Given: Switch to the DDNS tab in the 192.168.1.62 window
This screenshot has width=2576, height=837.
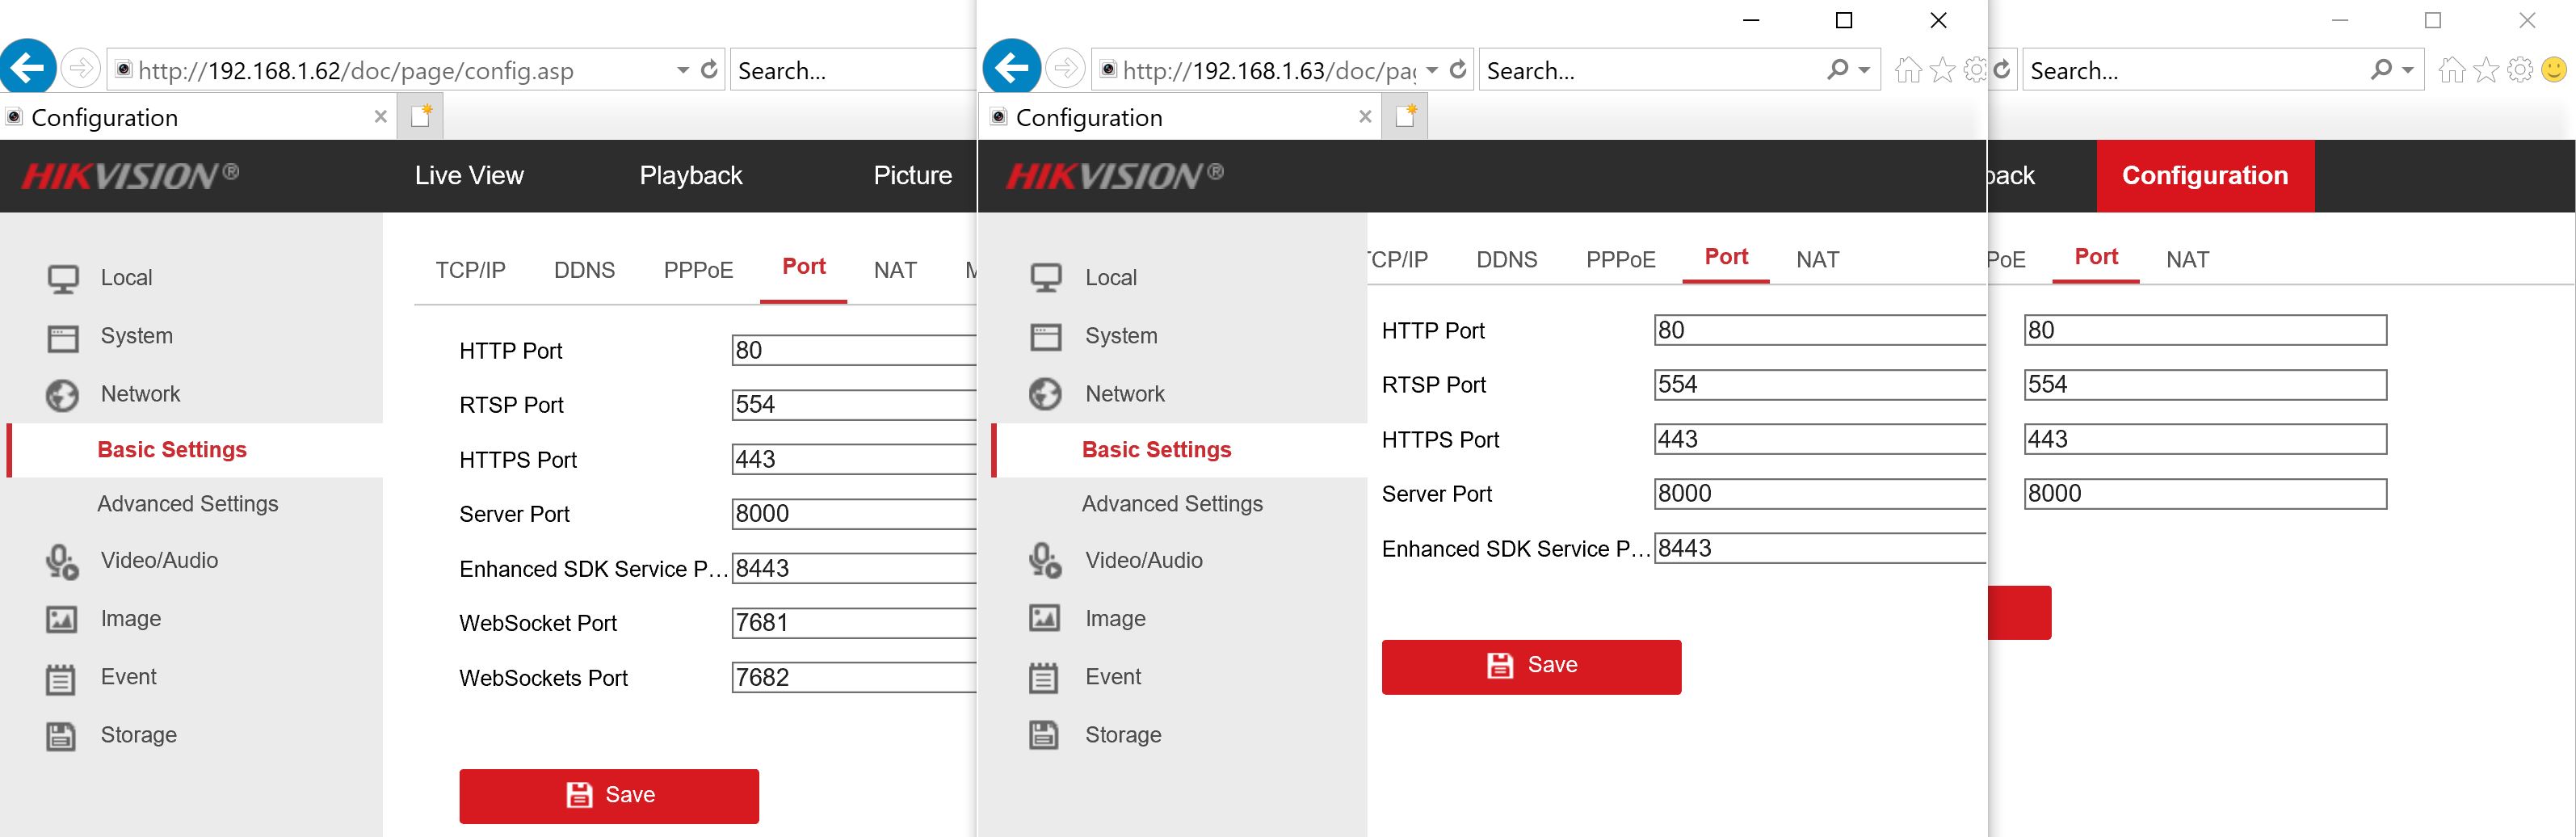Looking at the screenshot, I should coord(584,270).
